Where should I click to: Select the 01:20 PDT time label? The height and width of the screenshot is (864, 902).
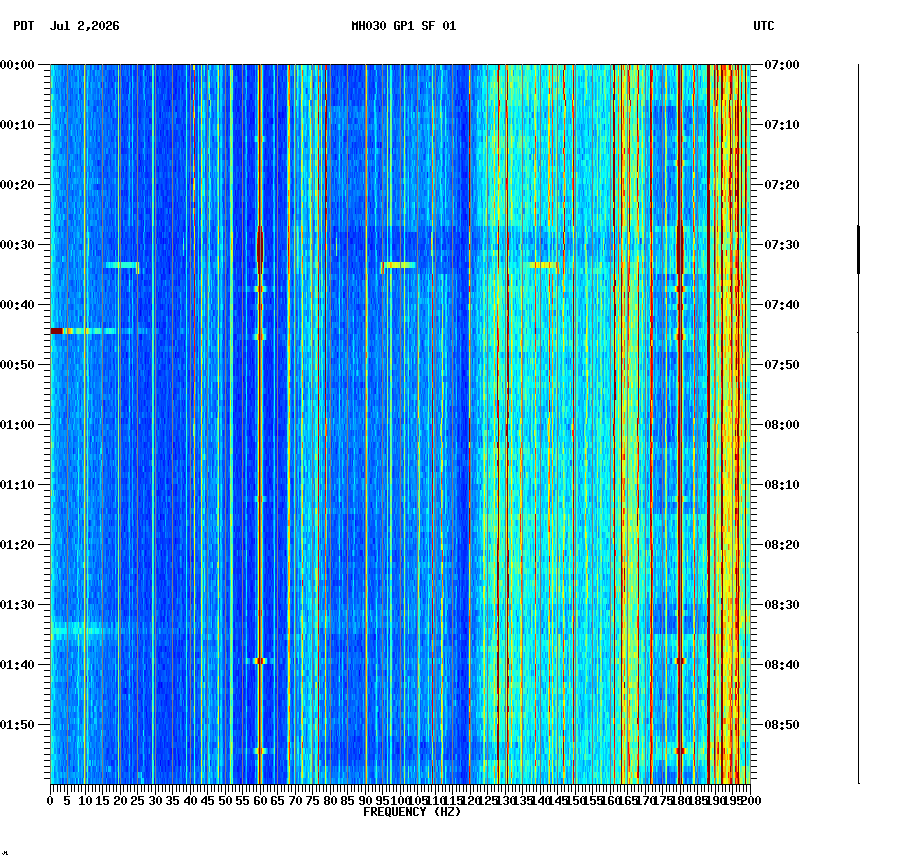[x=17, y=545]
